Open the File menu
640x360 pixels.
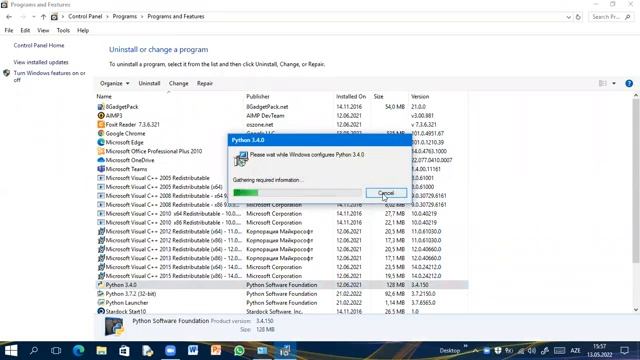click(9, 30)
